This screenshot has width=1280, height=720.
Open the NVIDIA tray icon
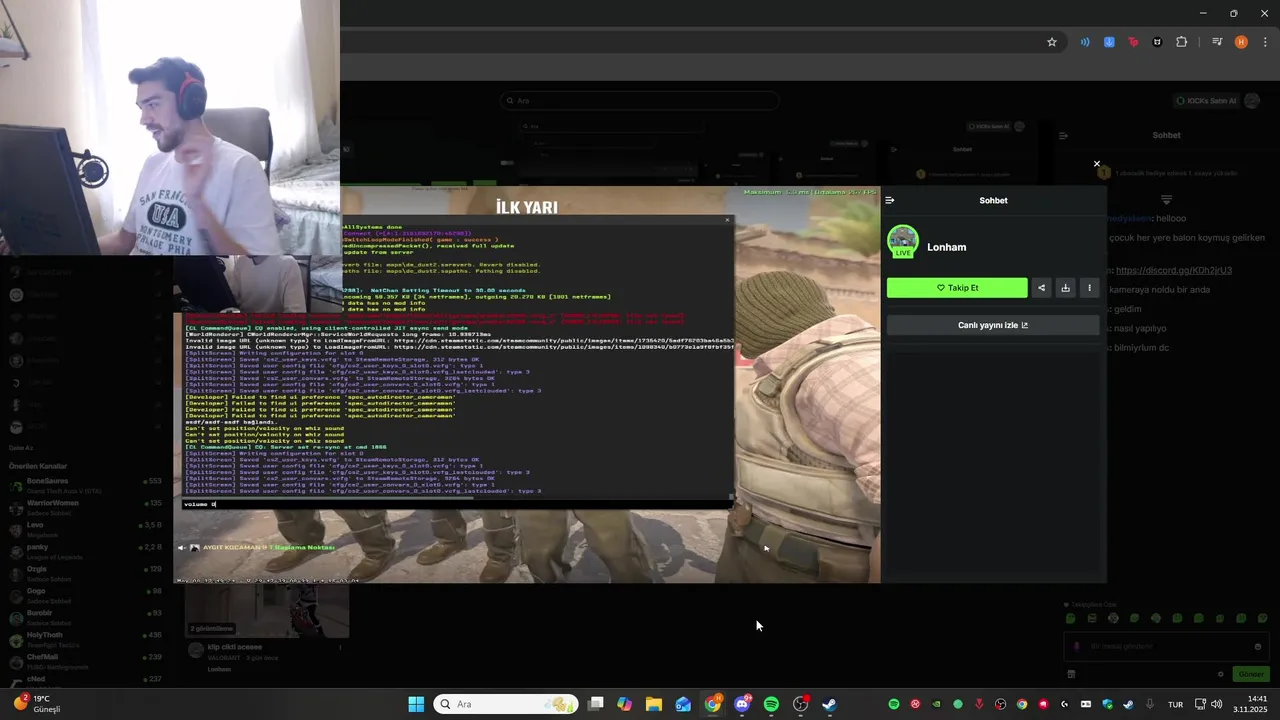pyautogui.click(x=936, y=704)
